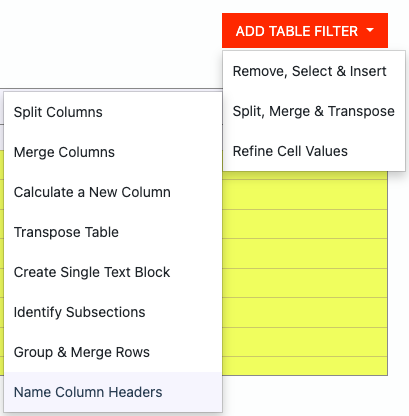Click the fifth-from-bottom yellow table row
This screenshot has height=416, width=409.
tap(305, 253)
